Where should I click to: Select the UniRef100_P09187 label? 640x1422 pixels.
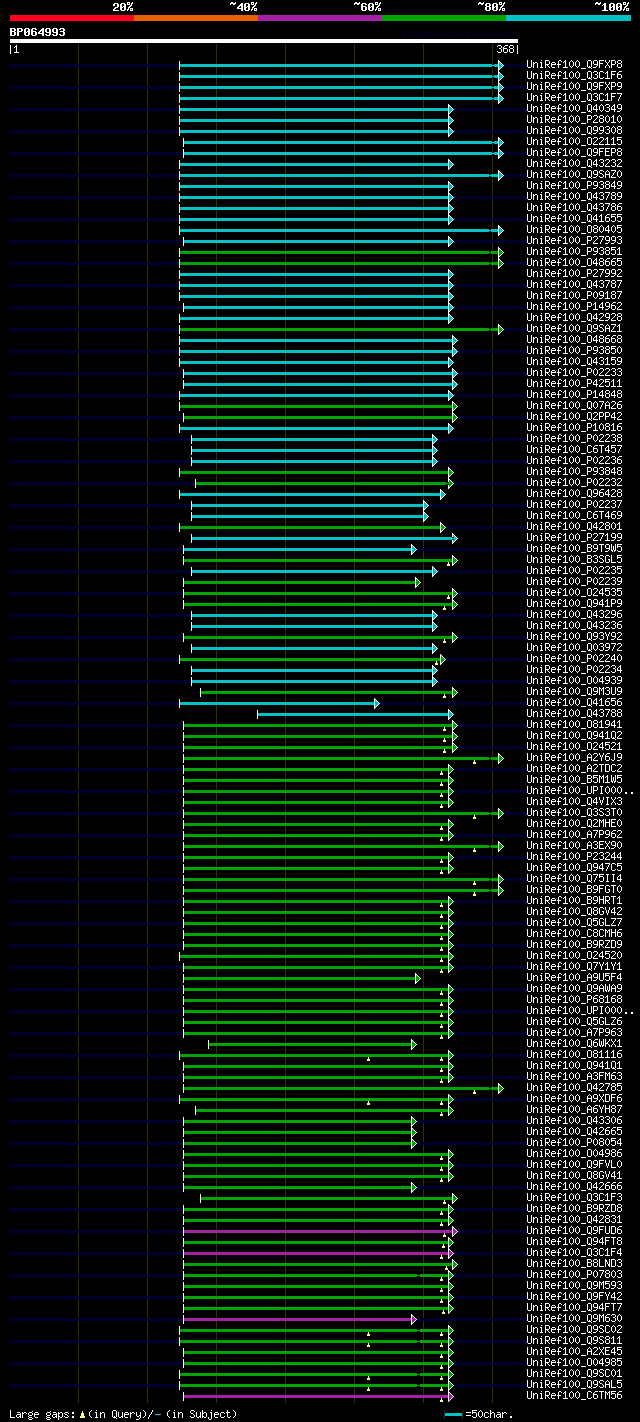point(574,295)
